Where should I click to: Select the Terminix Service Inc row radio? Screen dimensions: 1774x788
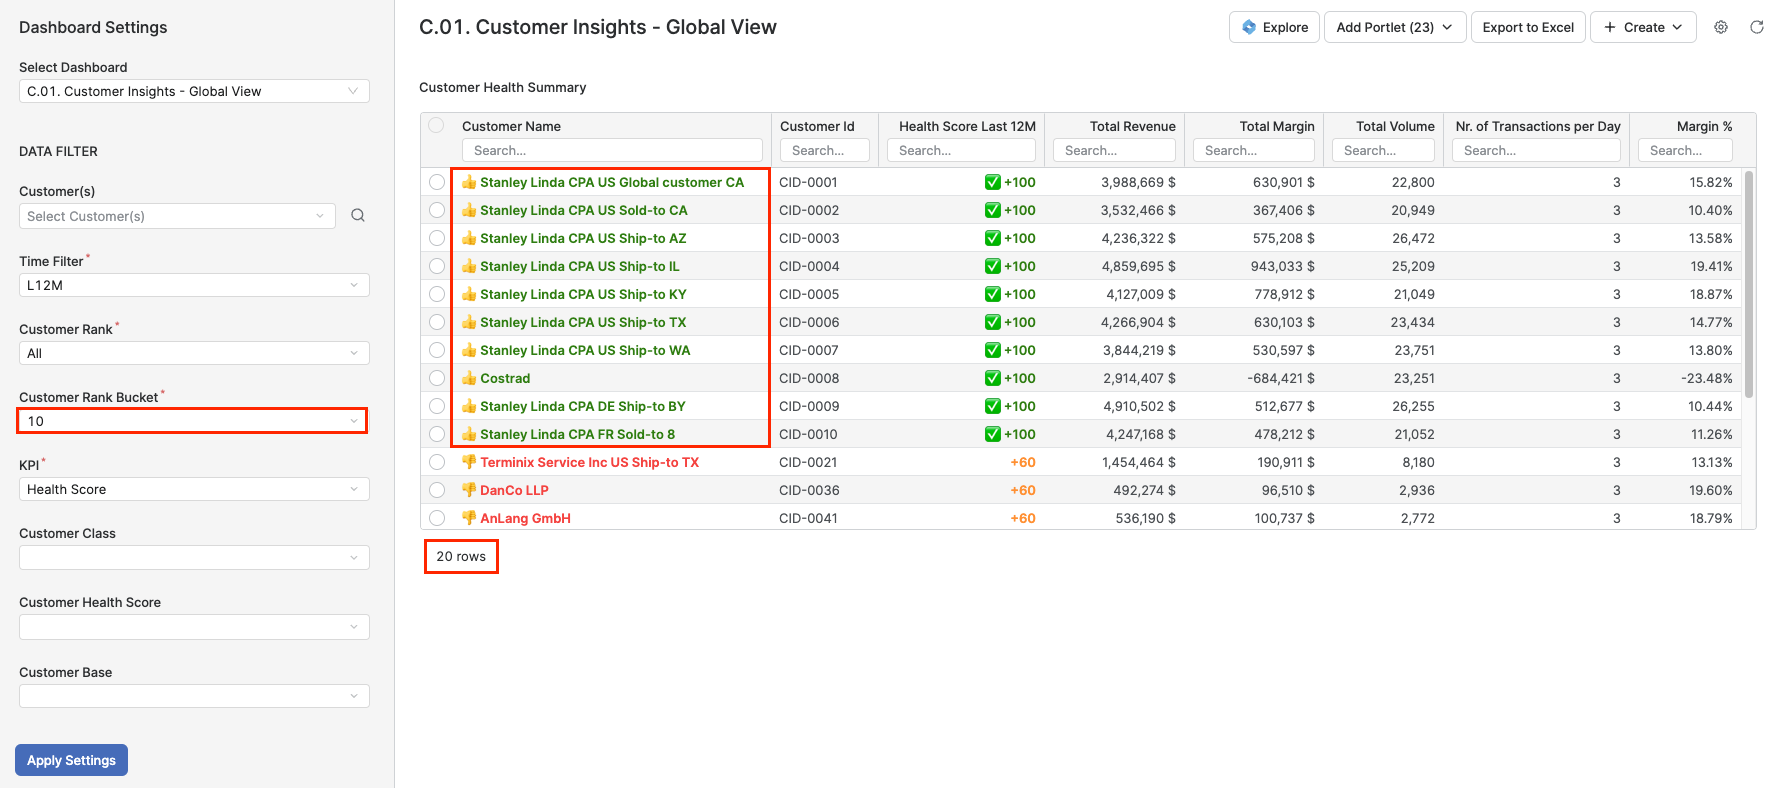click(437, 462)
